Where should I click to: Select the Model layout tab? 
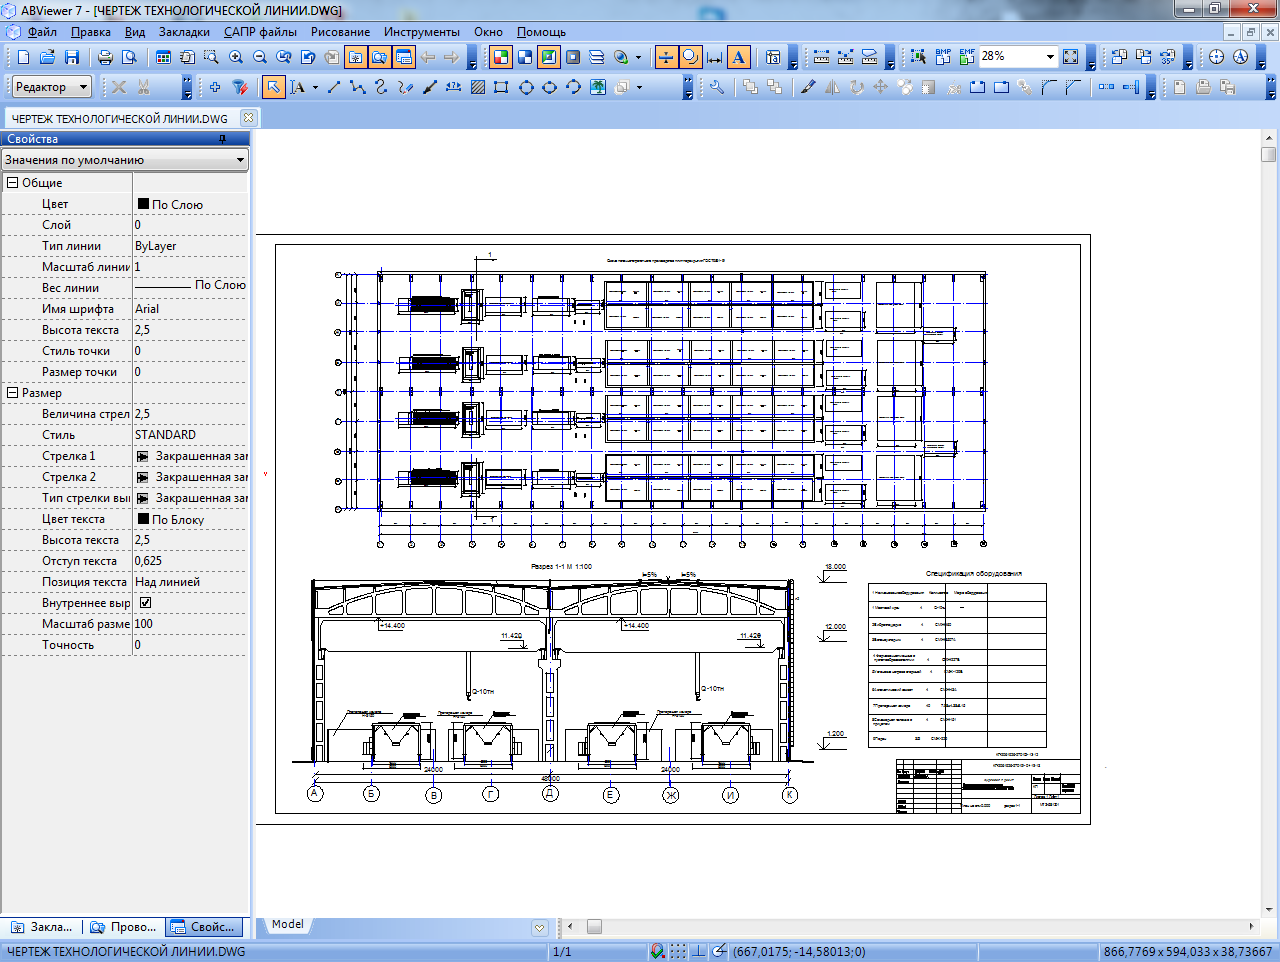click(288, 925)
